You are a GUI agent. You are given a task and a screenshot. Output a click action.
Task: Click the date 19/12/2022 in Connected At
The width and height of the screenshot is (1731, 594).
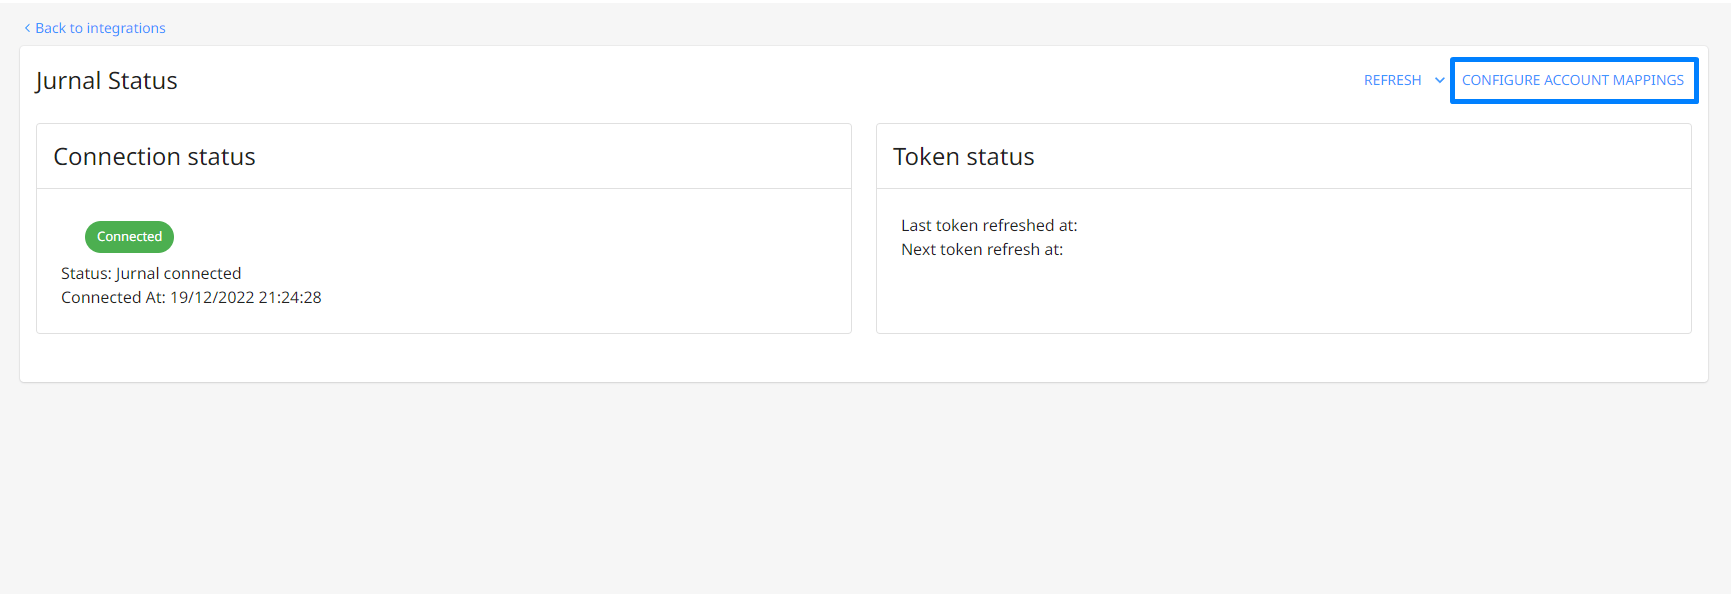[x=212, y=297]
